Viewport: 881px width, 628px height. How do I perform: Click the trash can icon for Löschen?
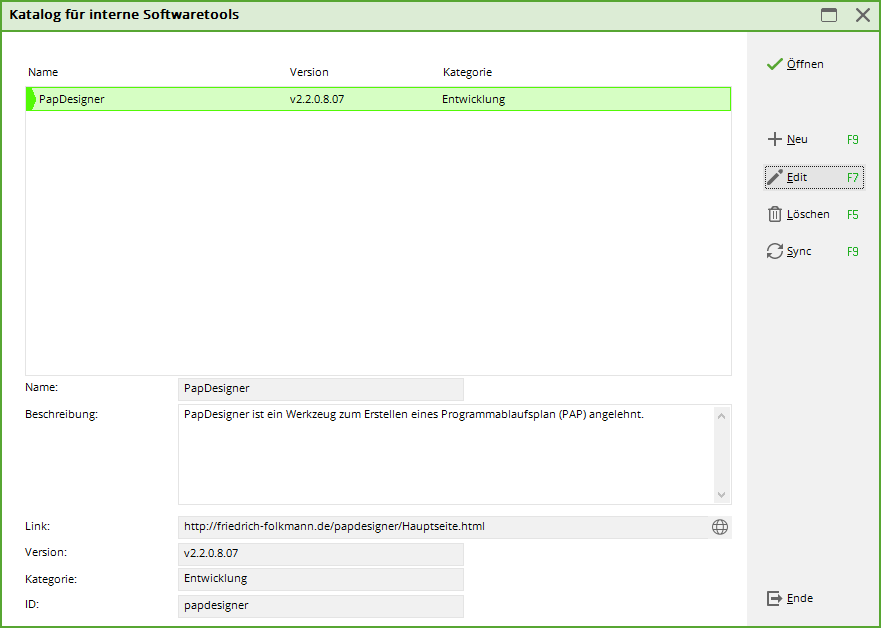(x=774, y=214)
